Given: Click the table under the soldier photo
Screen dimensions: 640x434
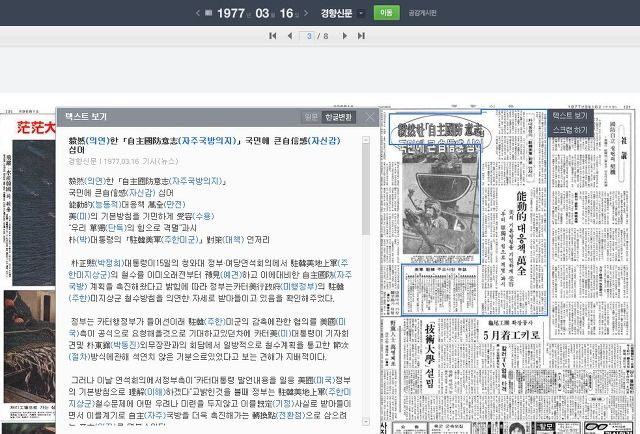Looking at the screenshot, I should click(440, 289).
